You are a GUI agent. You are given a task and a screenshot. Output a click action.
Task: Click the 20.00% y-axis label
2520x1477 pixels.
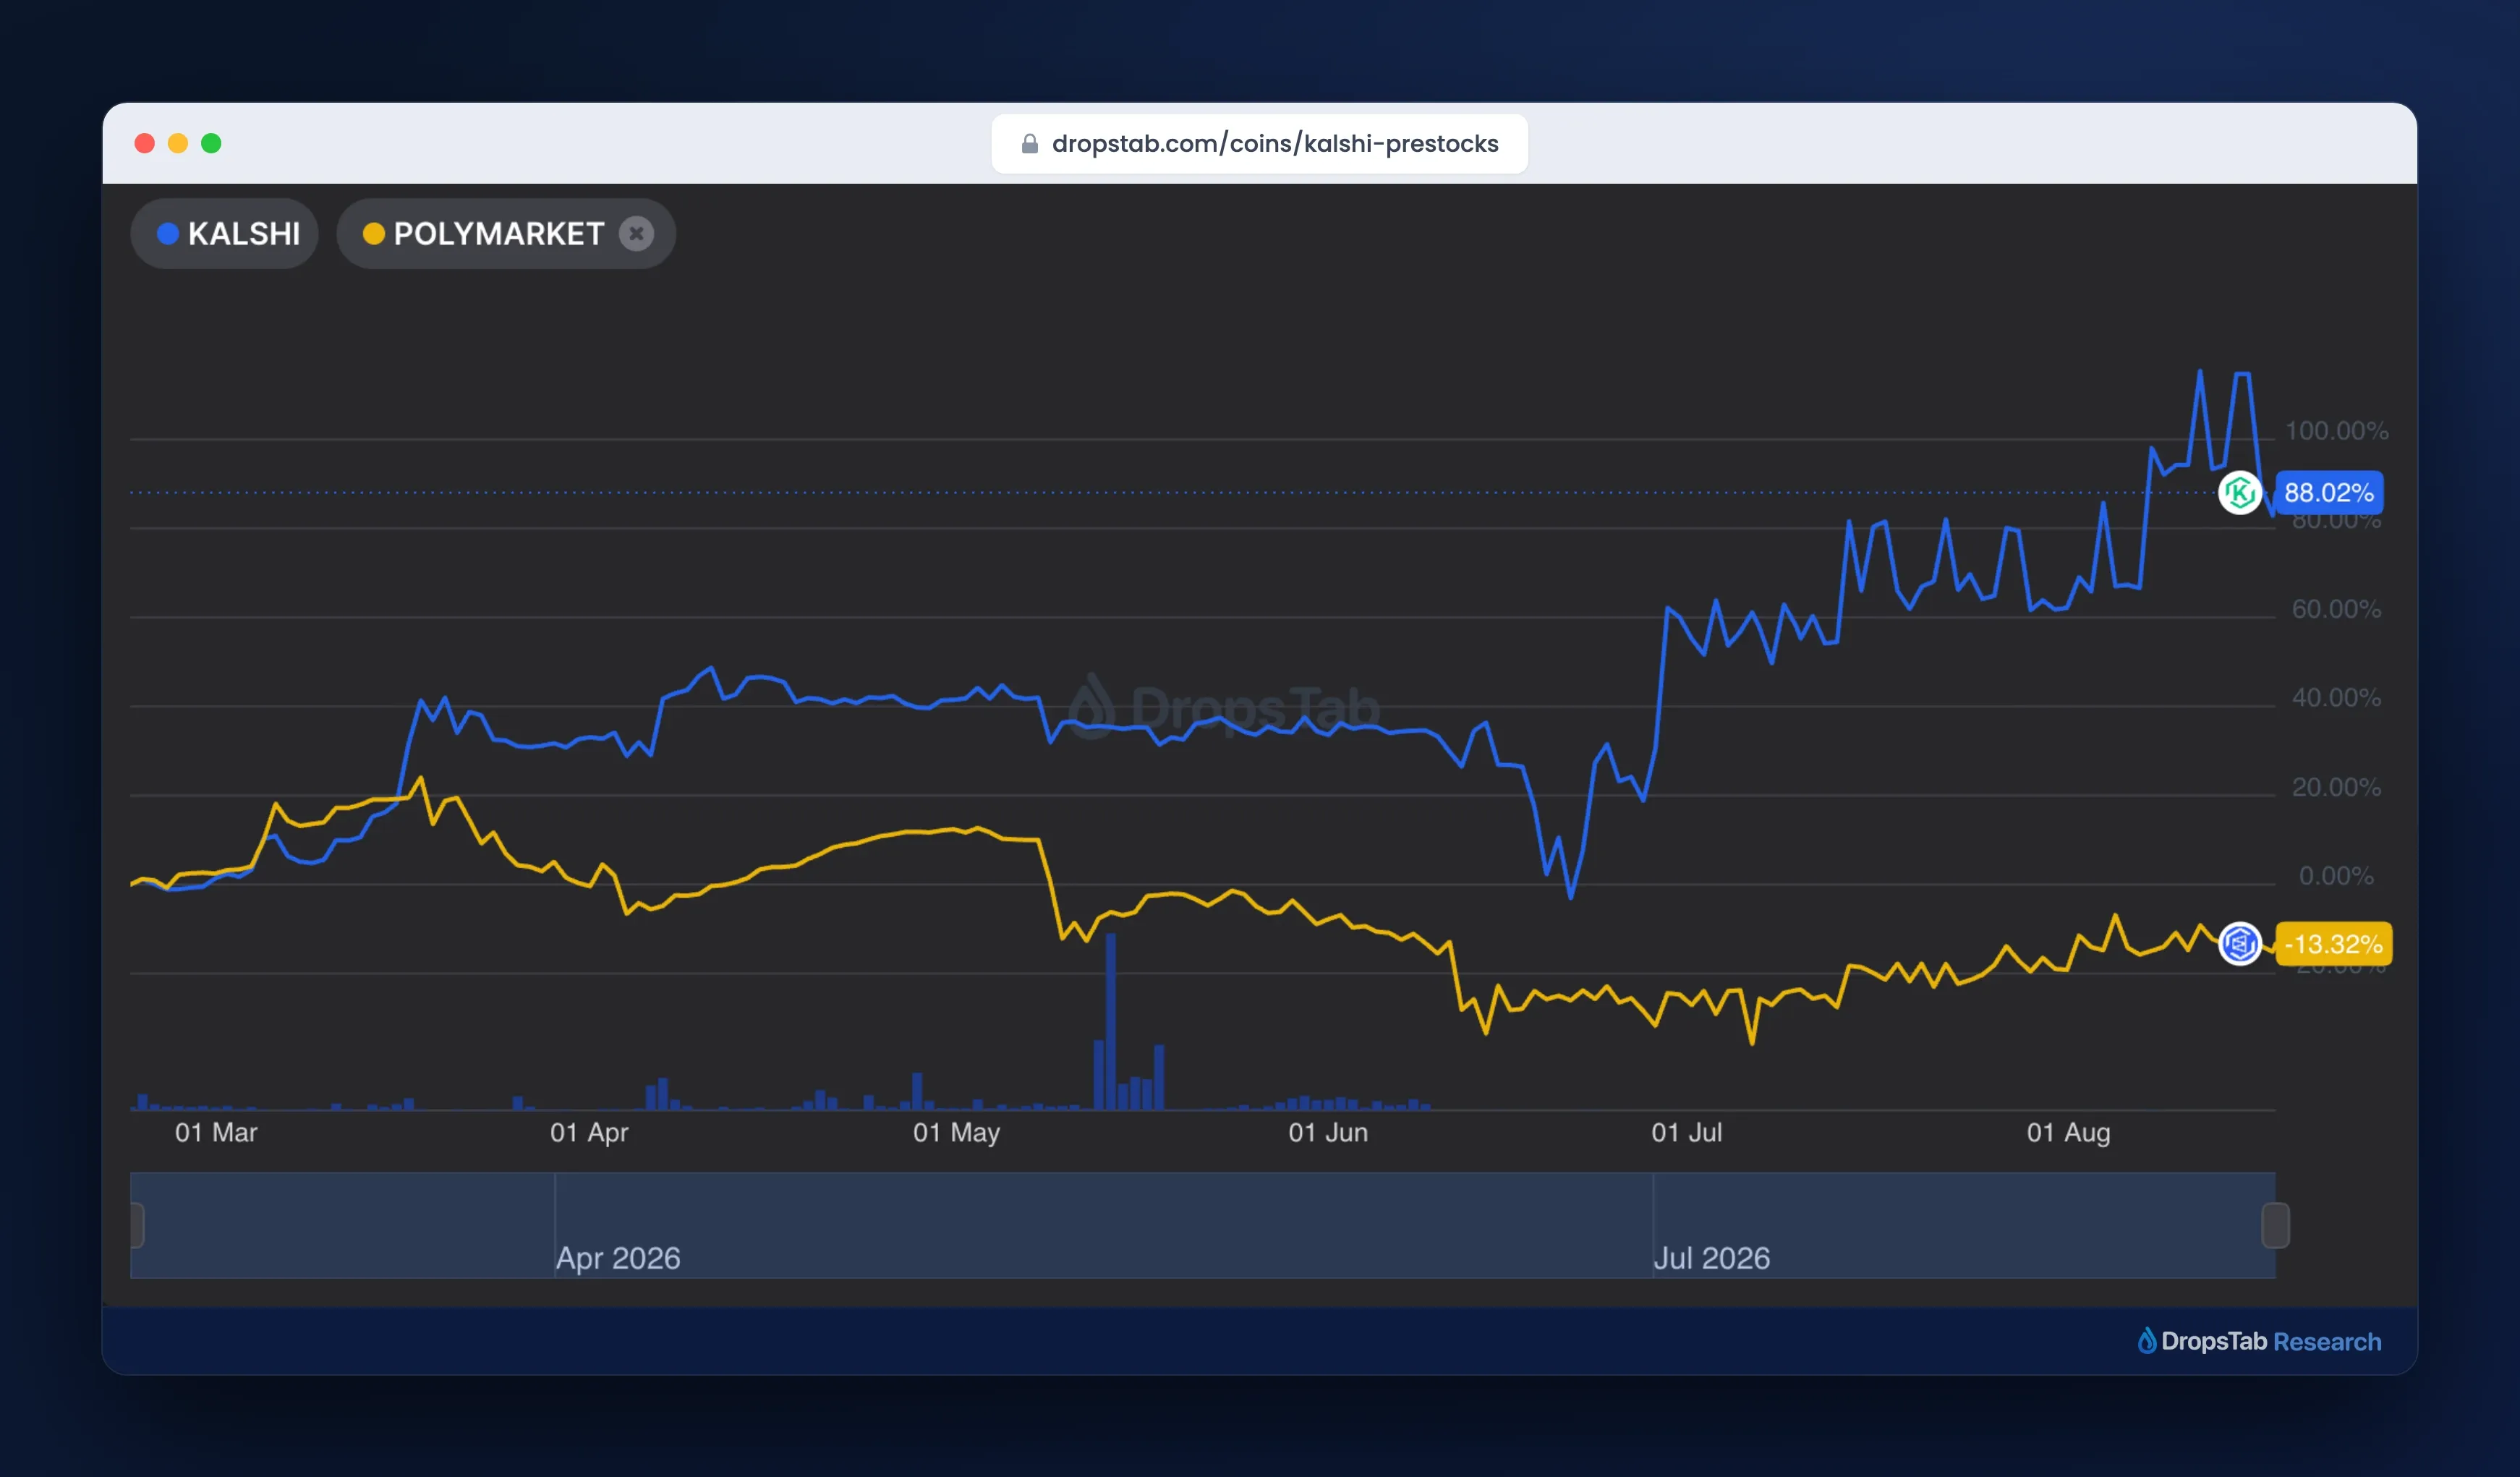click(x=2336, y=788)
